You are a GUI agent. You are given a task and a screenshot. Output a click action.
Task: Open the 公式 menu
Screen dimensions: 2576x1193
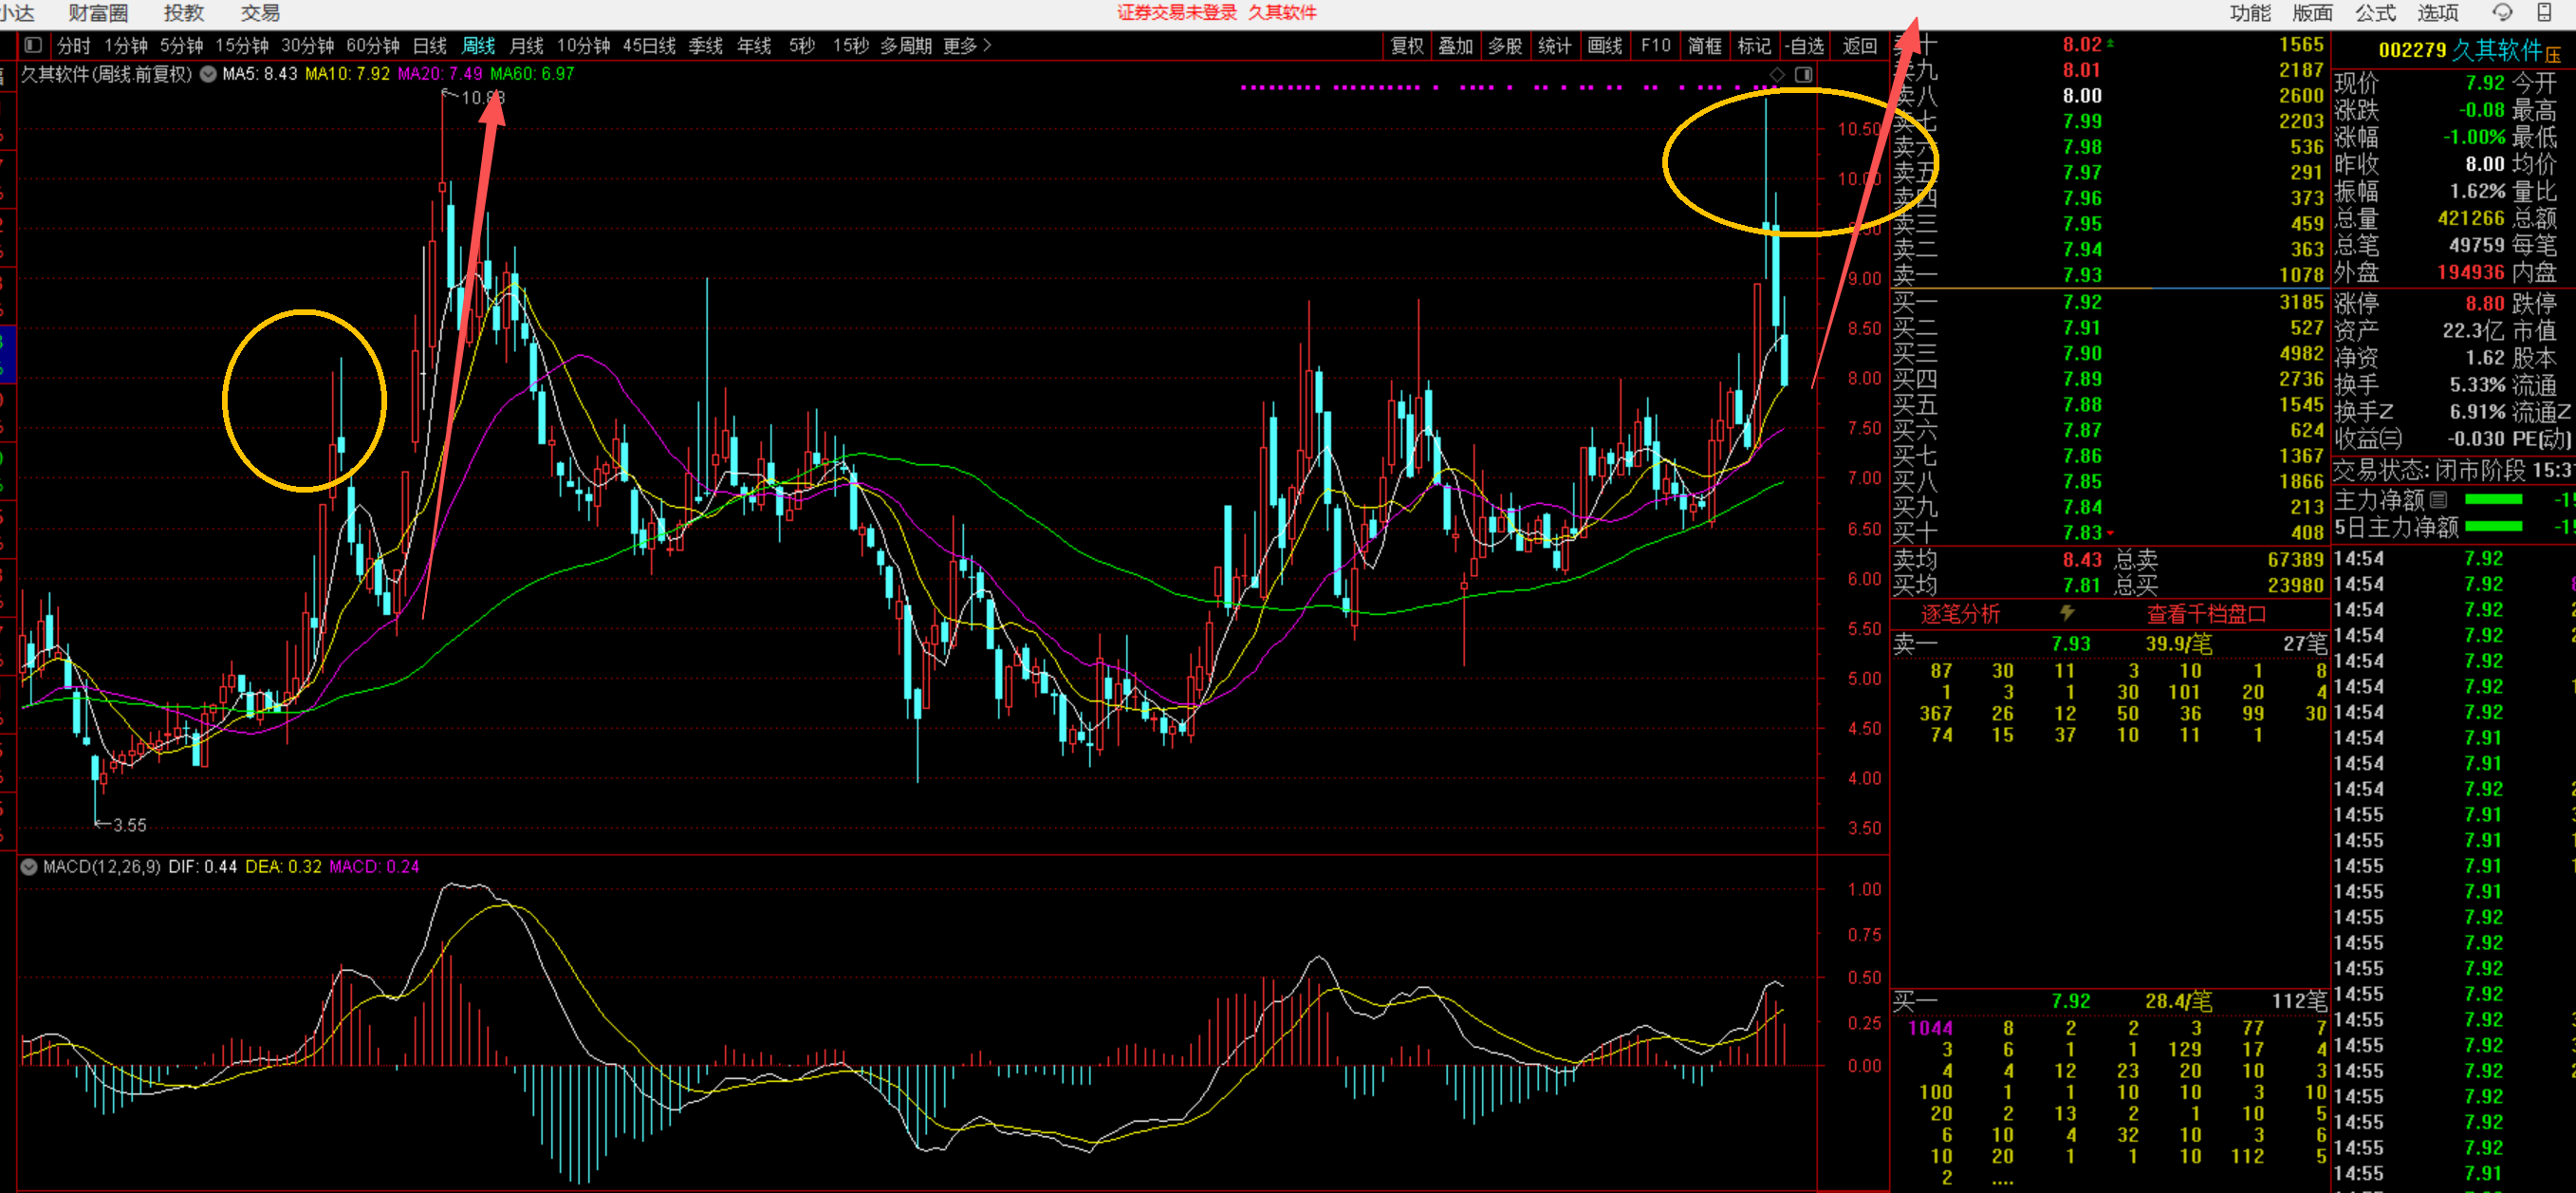pyautogui.click(x=2375, y=13)
